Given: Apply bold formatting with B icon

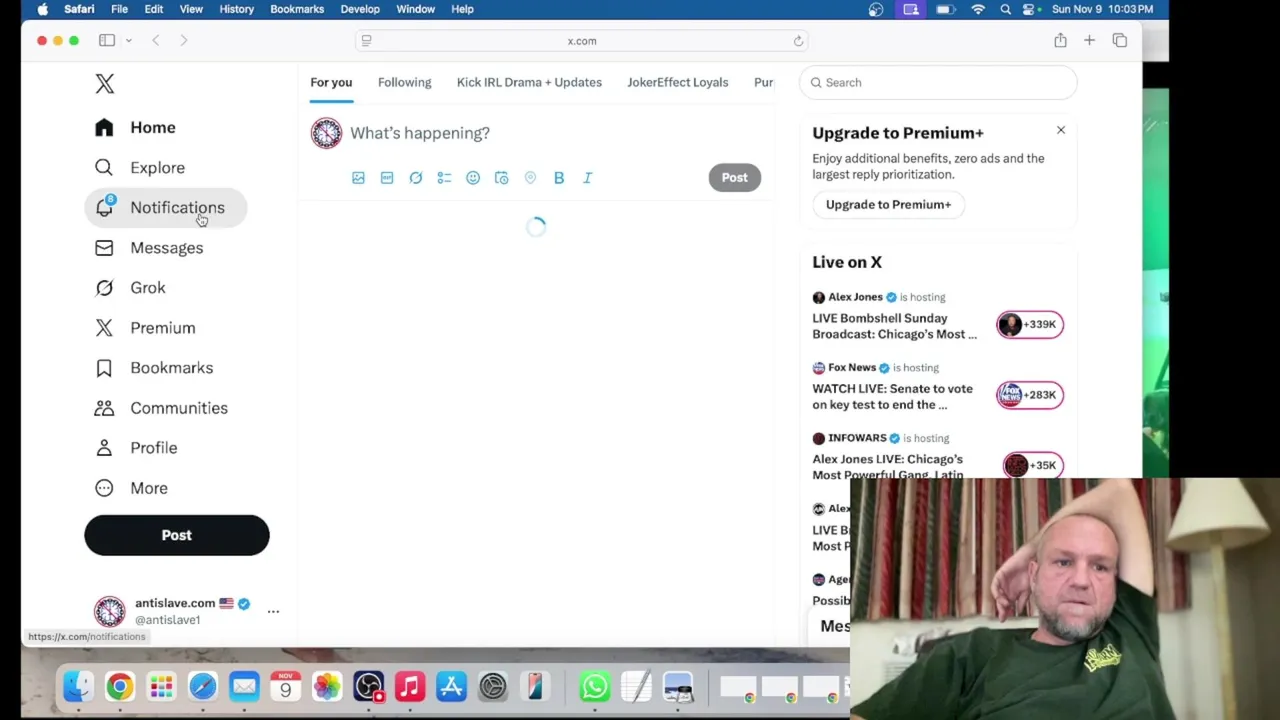Looking at the screenshot, I should click(559, 178).
